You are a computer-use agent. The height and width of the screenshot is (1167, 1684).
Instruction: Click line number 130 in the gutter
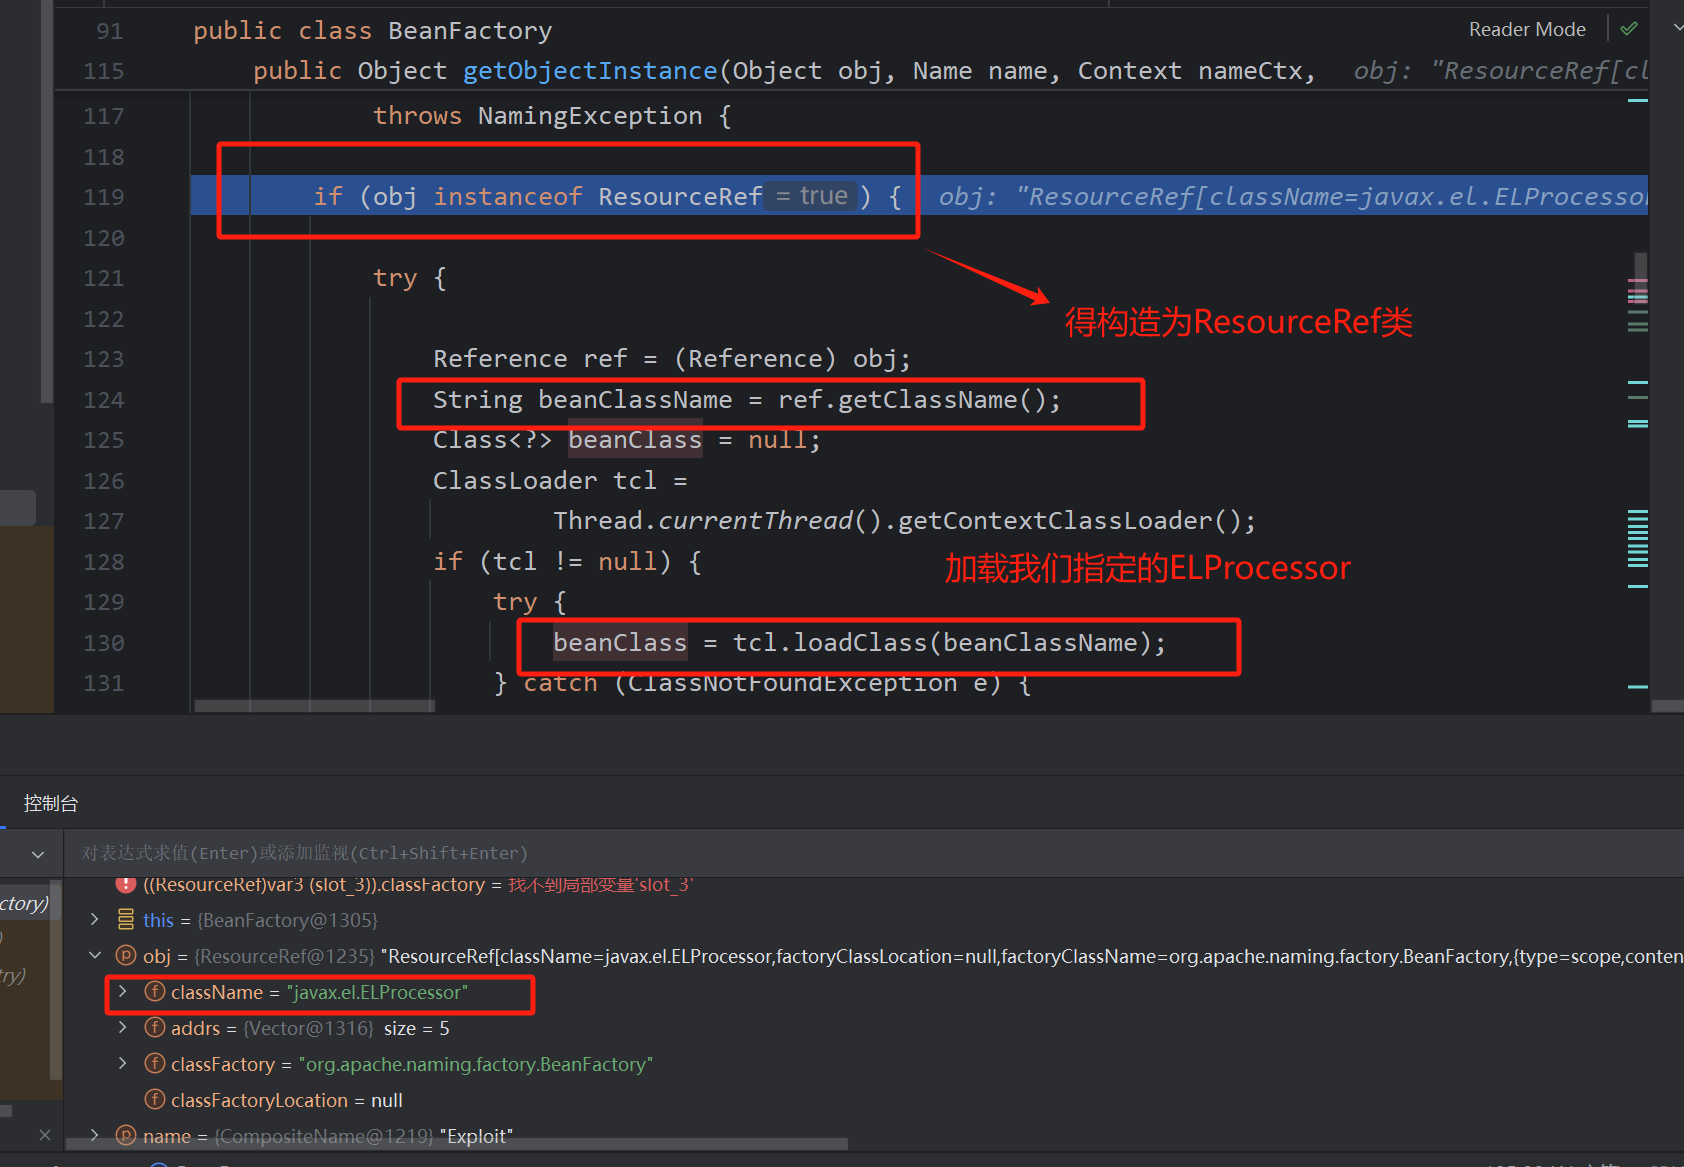coord(104,643)
